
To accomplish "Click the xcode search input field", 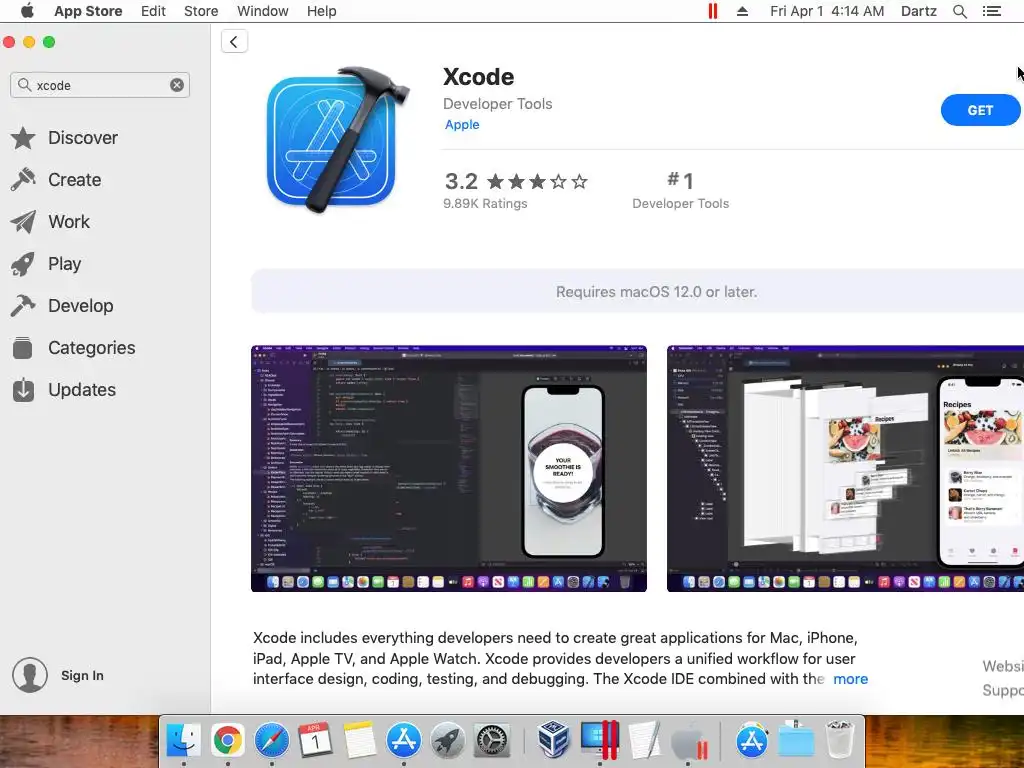I will tap(100, 85).
